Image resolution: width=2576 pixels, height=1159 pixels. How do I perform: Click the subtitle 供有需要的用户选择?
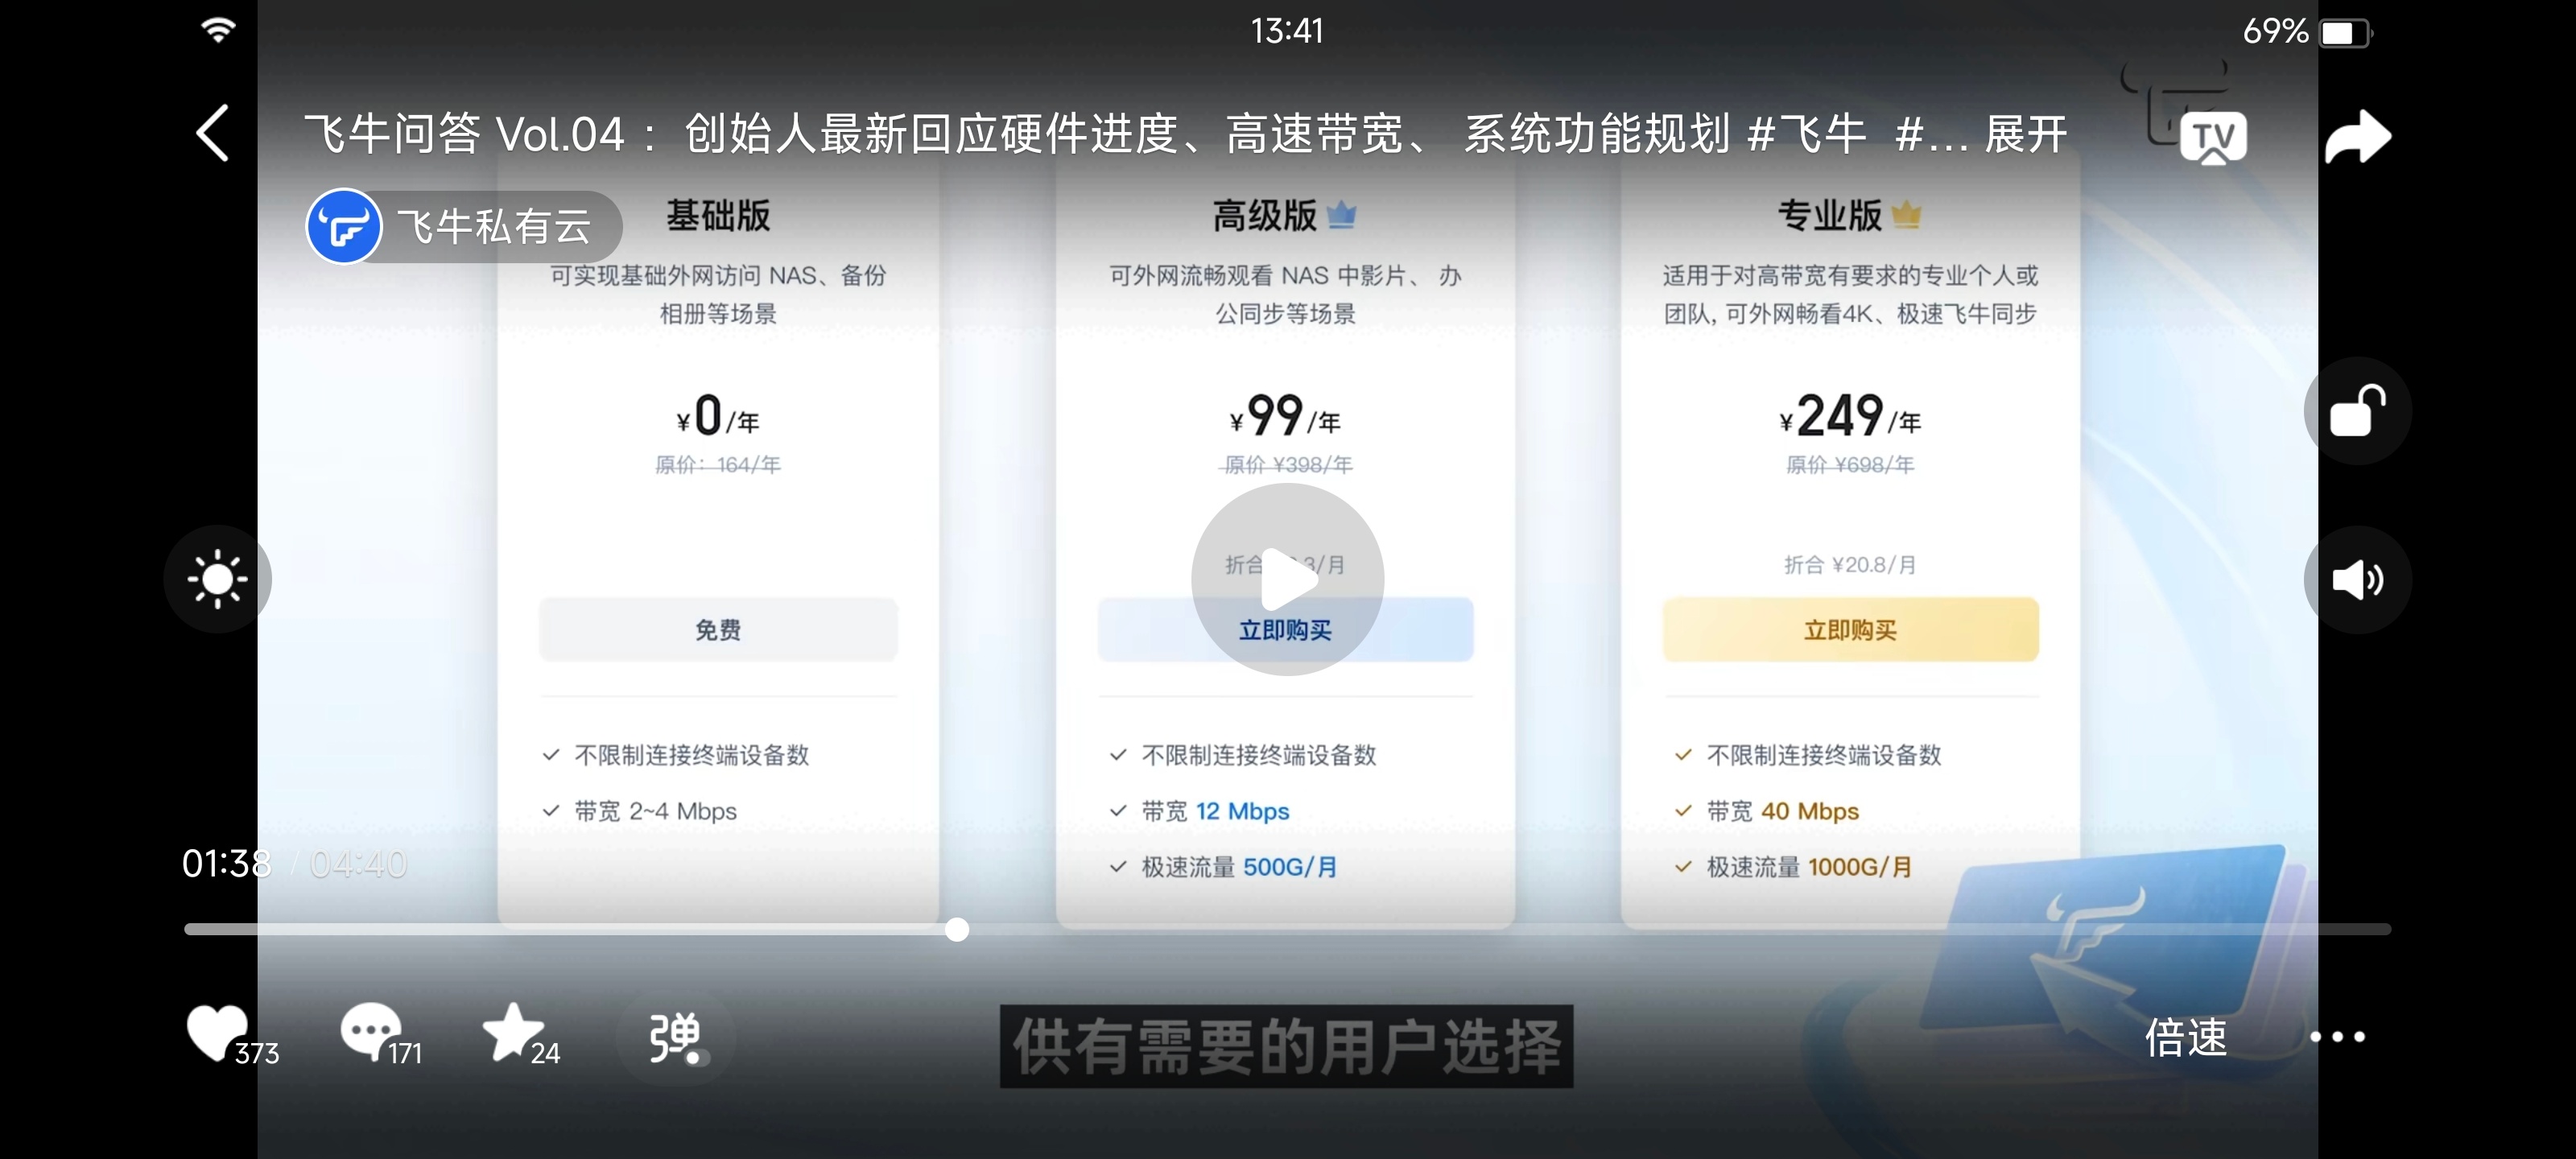click(1286, 1046)
